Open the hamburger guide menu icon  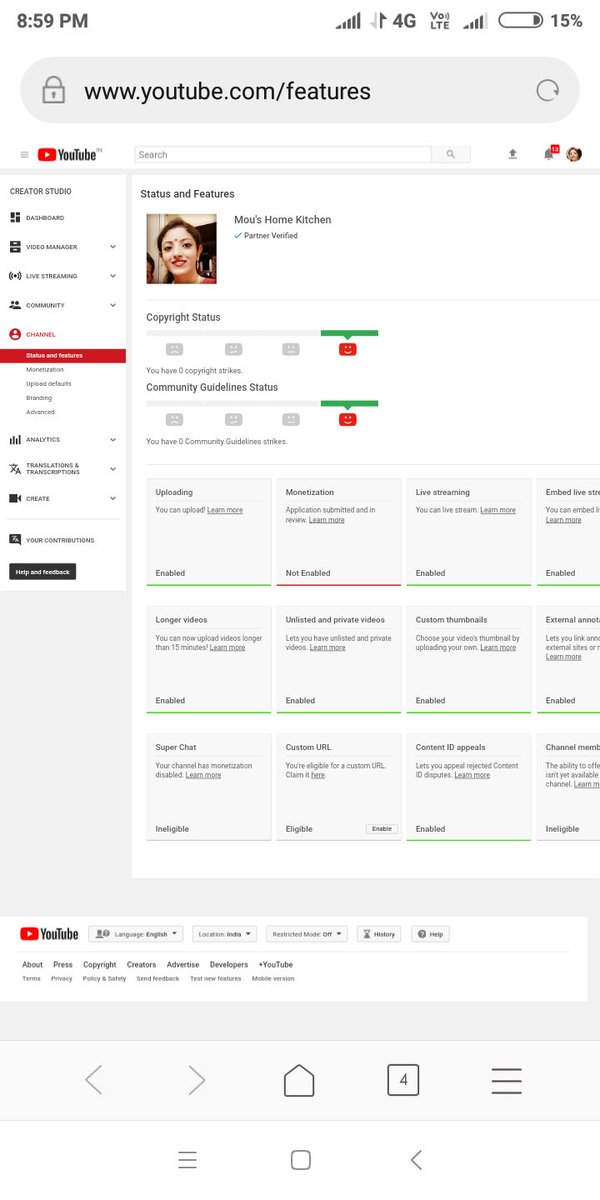tap(24, 155)
